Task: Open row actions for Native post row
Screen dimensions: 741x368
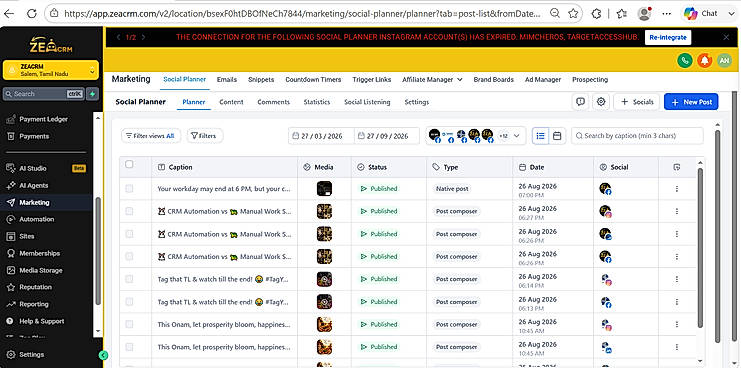Action: click(677, 188)
